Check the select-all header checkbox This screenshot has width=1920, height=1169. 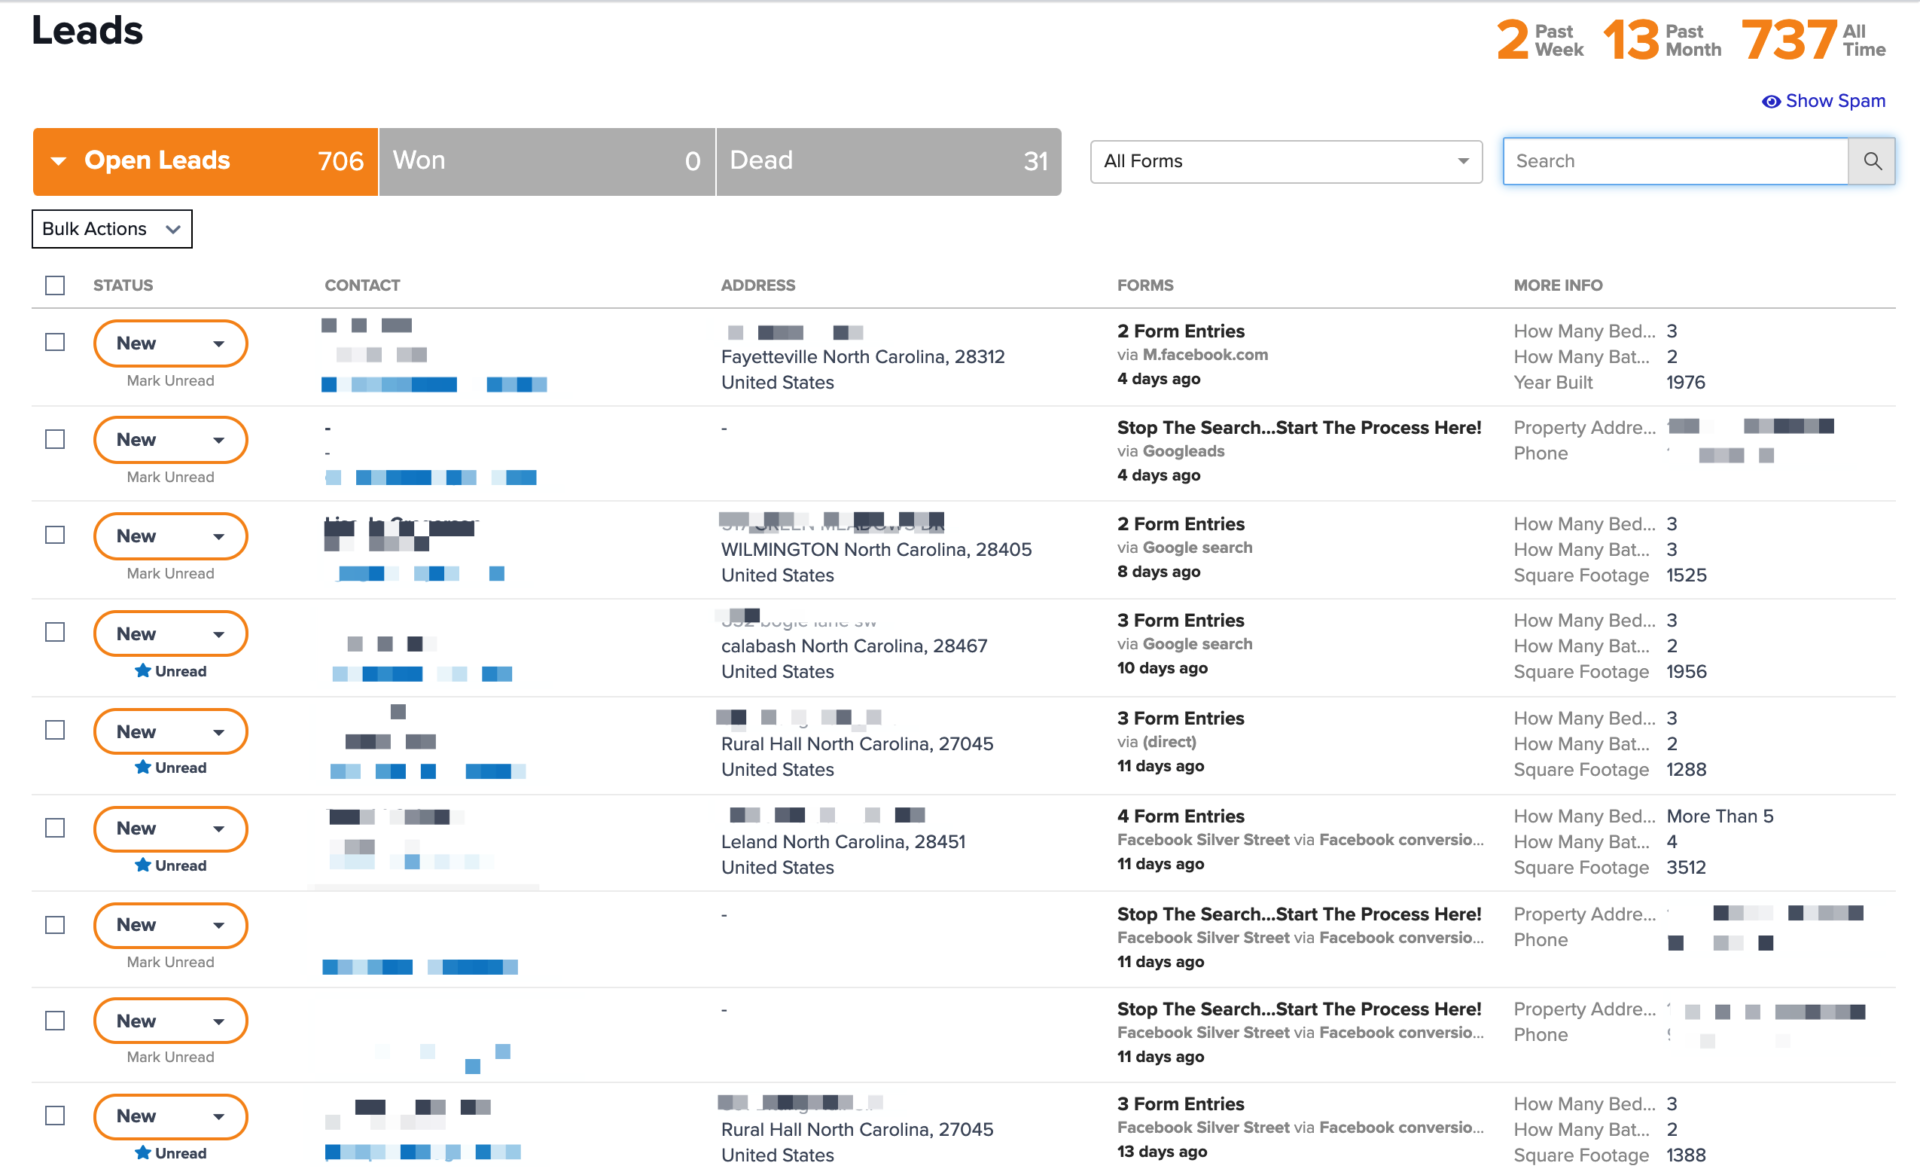55,285
